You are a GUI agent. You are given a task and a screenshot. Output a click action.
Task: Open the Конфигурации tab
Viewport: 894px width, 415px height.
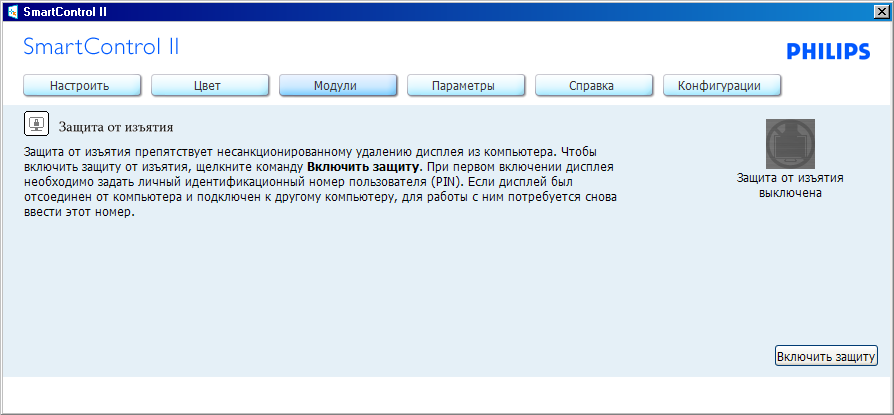tap(722, 86)
